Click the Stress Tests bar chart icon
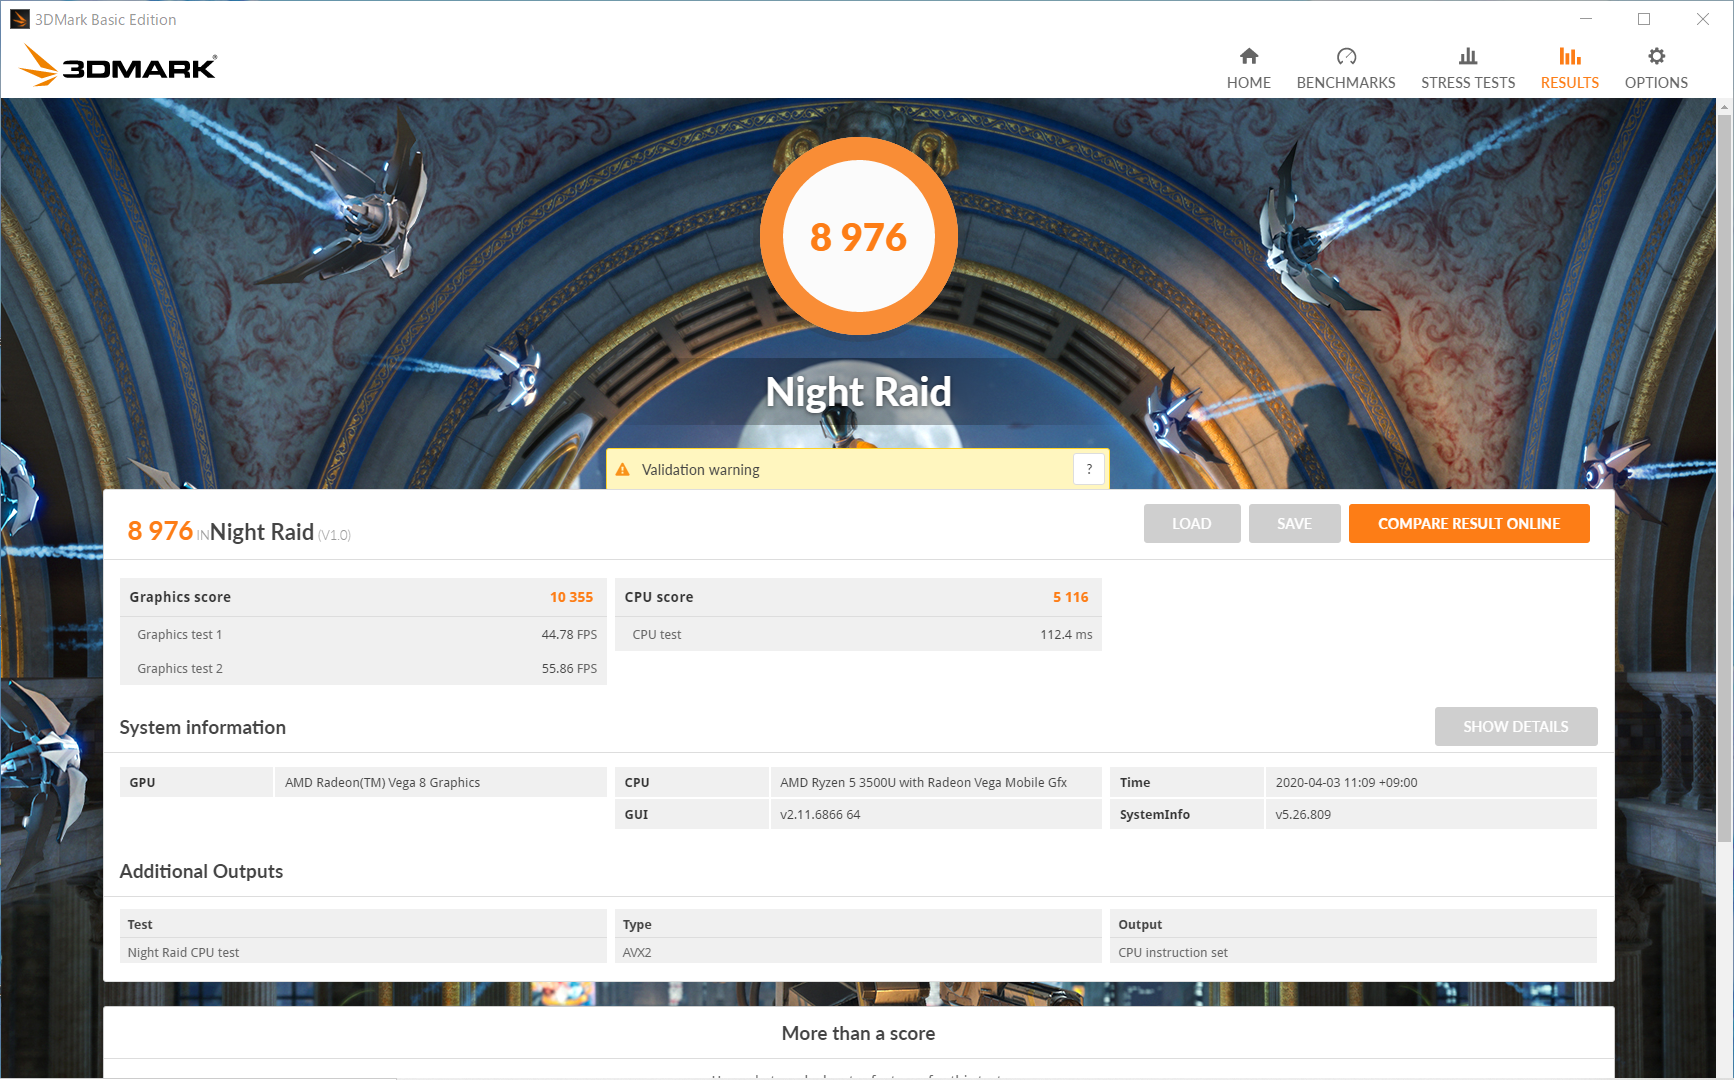This screenshot has width=1734, height=1080. [x=1468, y=56]
